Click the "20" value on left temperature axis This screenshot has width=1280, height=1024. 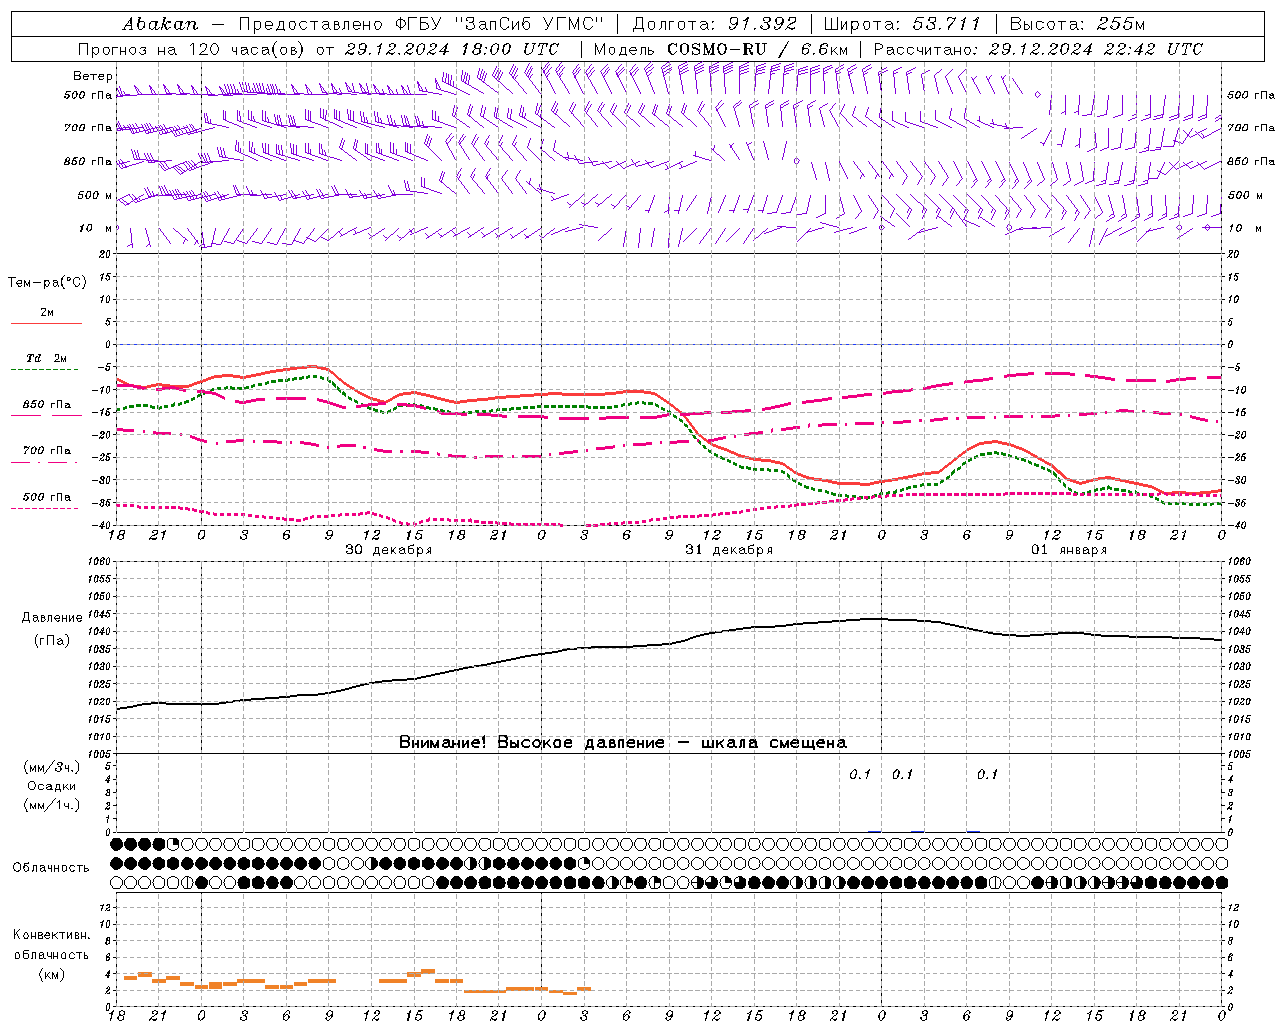tap(106, 254)
